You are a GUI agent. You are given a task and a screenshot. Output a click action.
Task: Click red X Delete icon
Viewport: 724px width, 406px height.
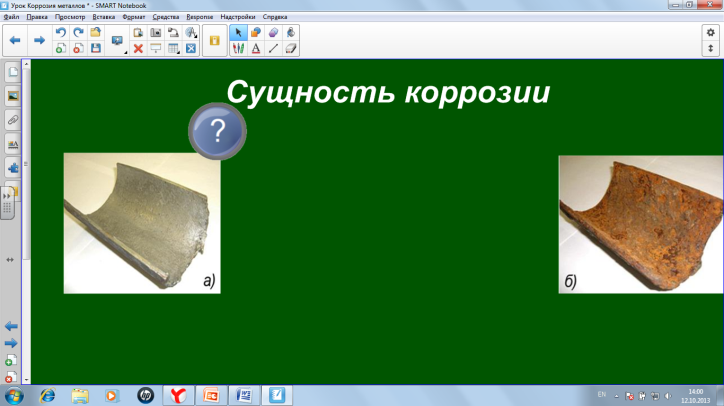pos(138,48)
